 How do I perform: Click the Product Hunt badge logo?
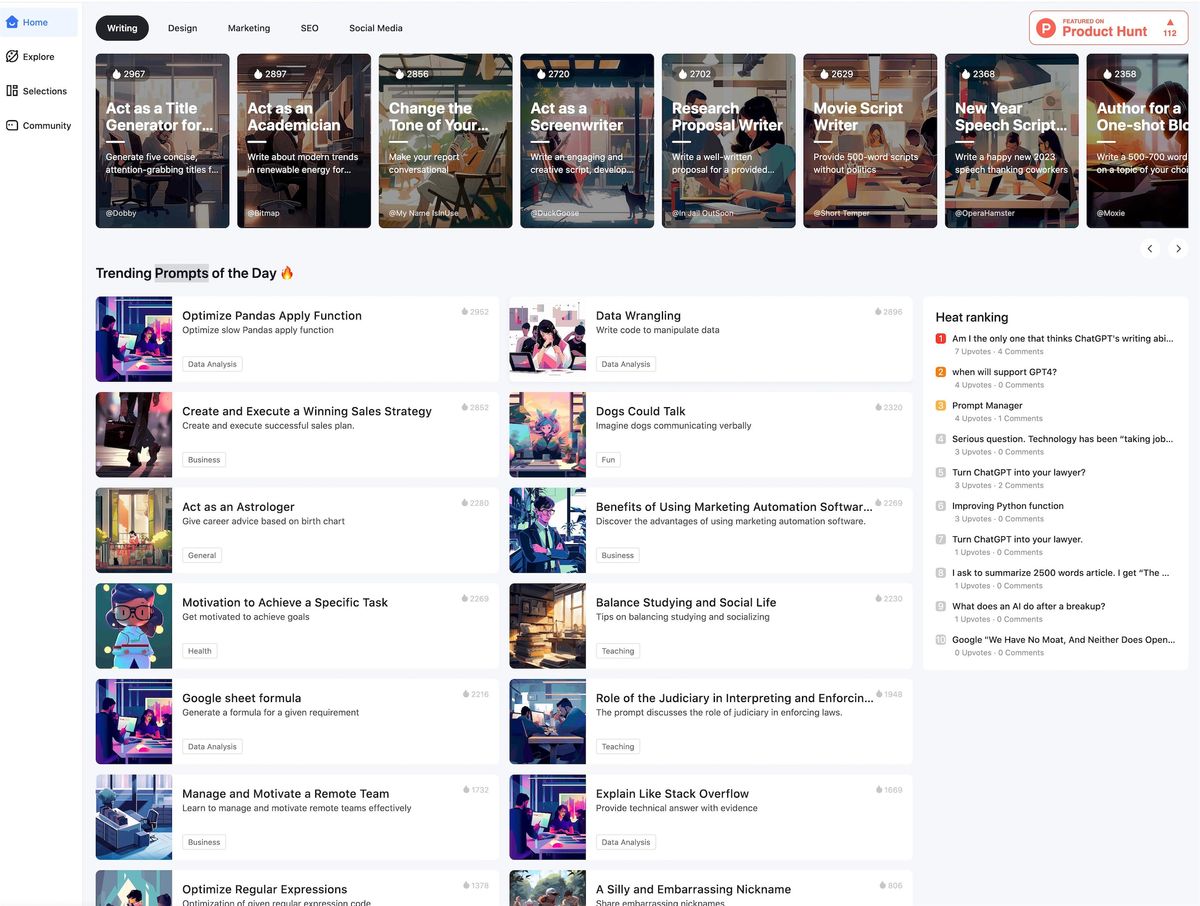tap(1046, 28)
